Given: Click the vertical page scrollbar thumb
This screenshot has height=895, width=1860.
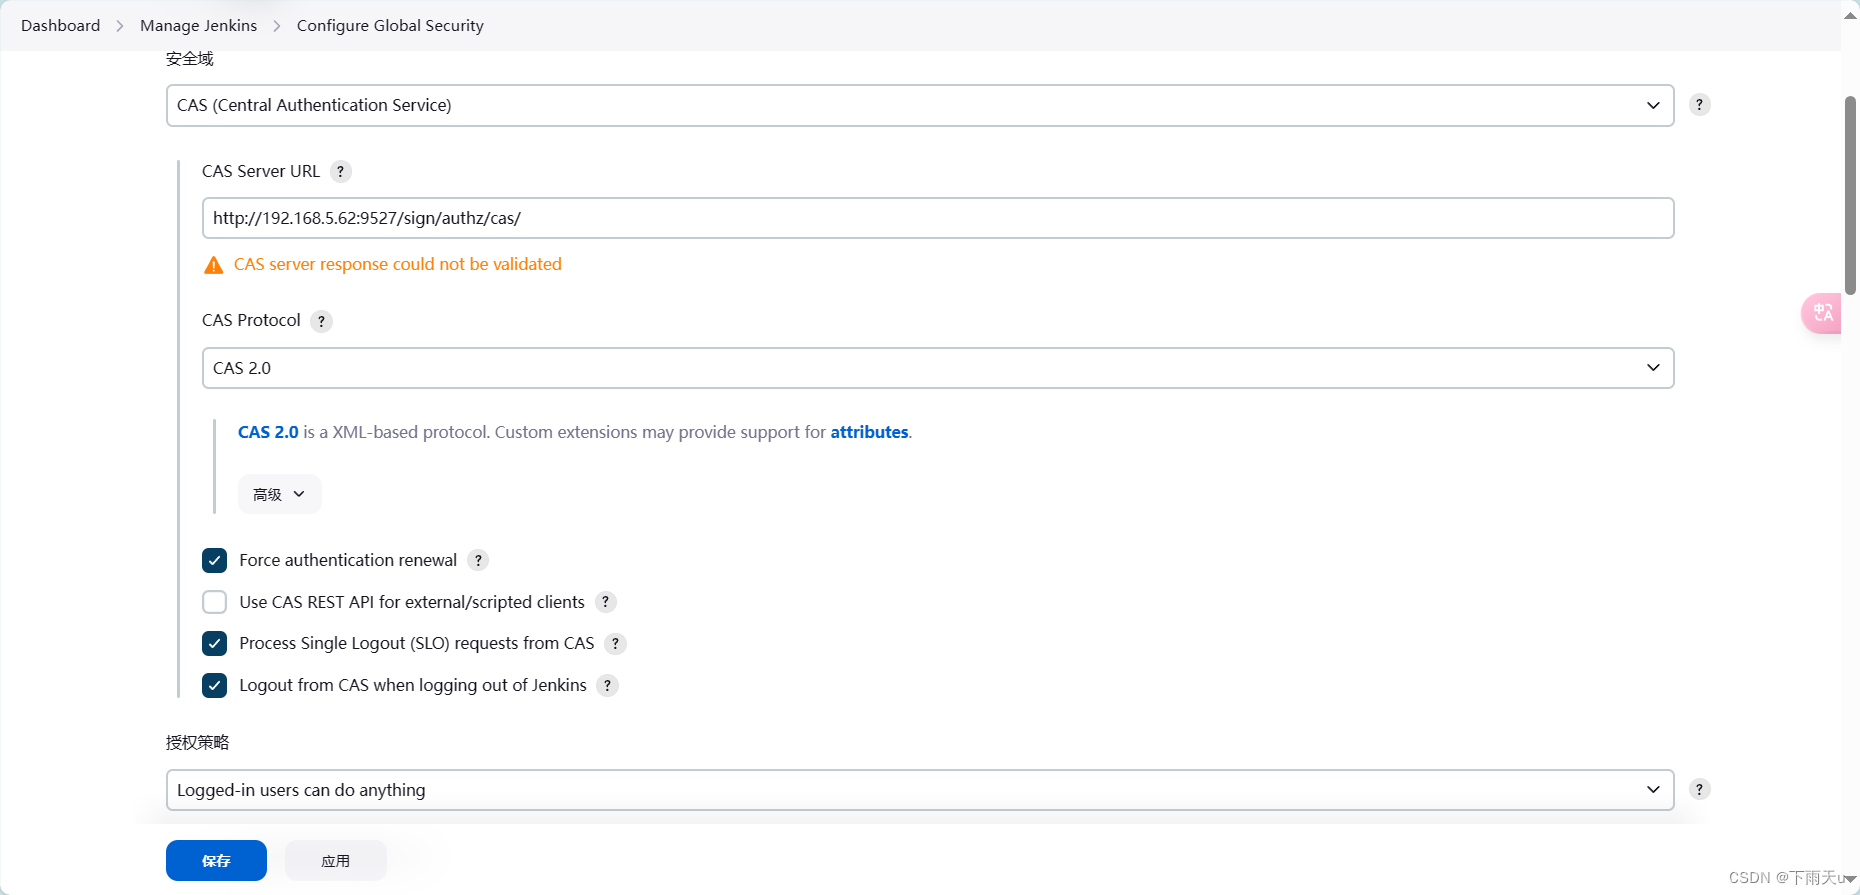Looking at the screenshot, I should coord(1850,195).
